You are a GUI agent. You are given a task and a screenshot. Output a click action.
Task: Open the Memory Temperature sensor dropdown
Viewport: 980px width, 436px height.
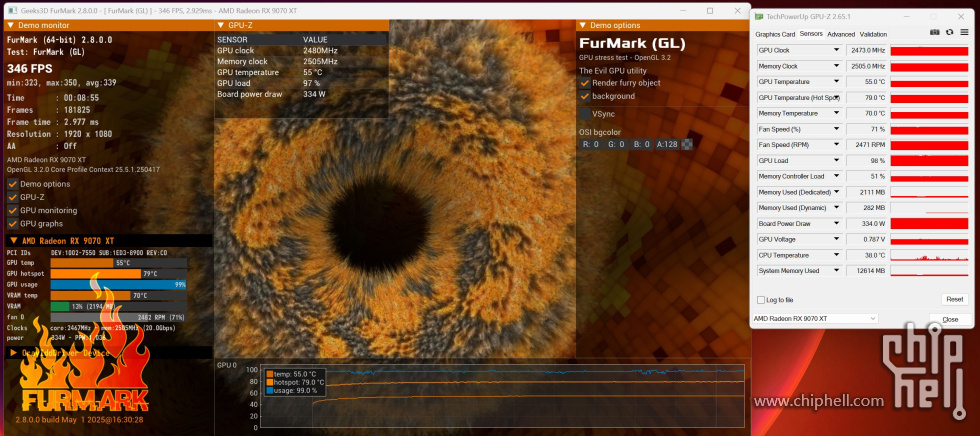[x=836, y=113]
